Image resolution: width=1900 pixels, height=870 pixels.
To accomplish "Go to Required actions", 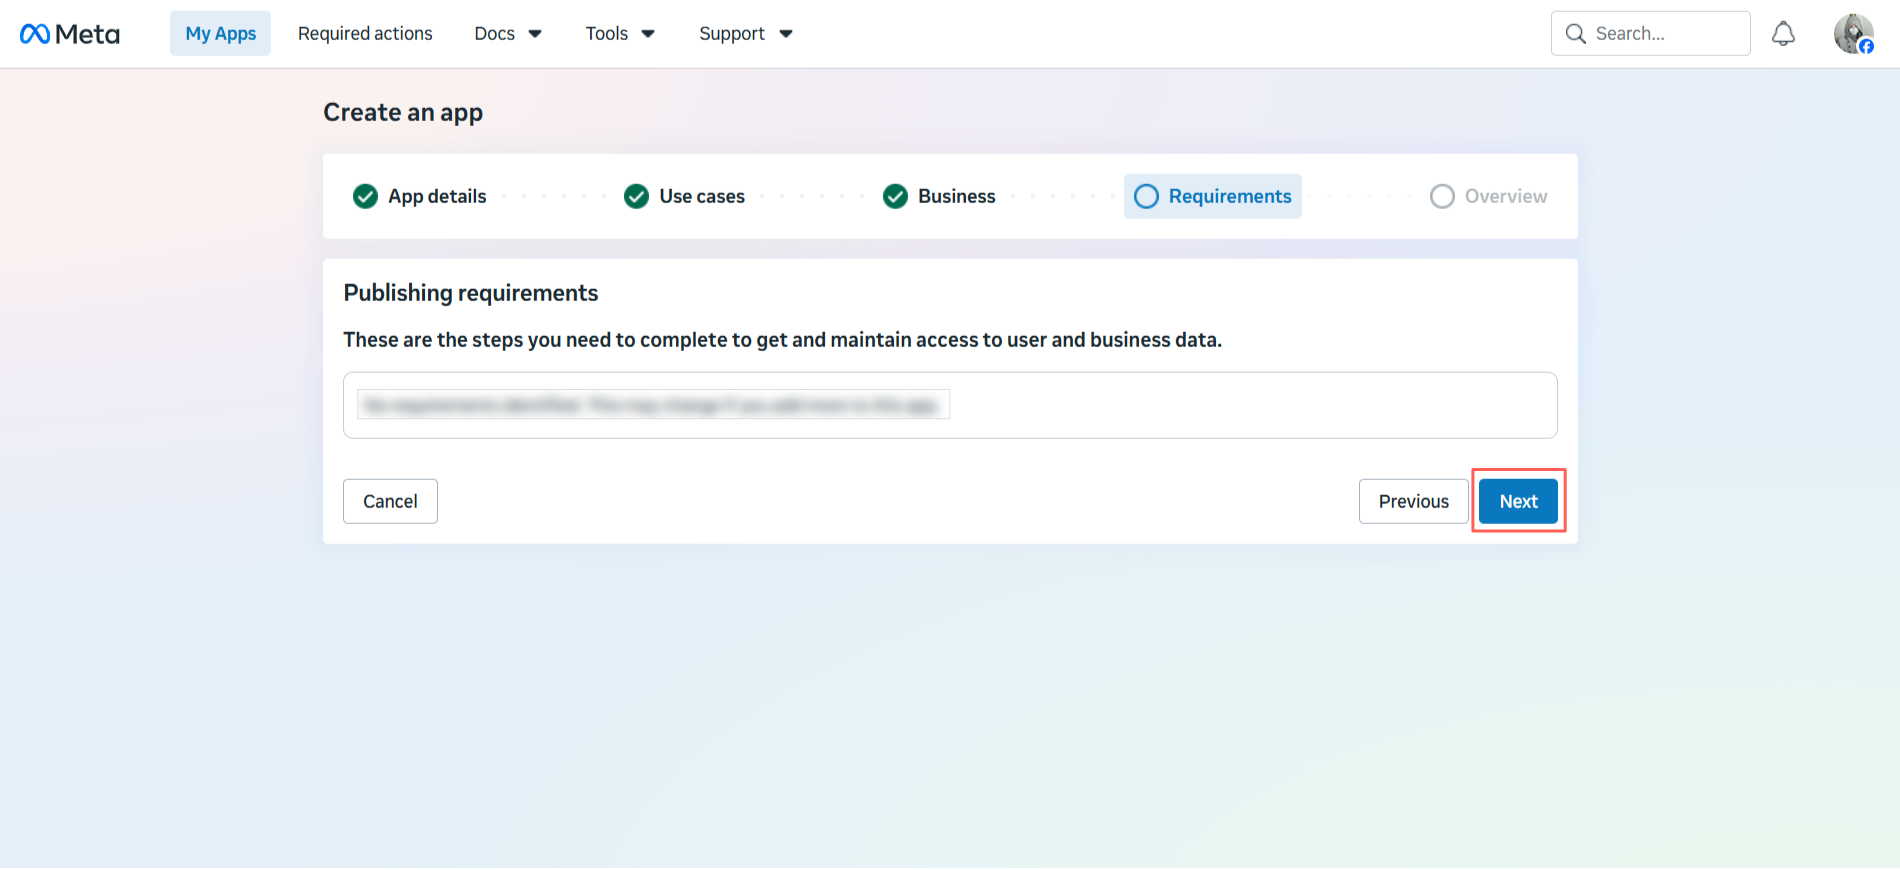I will pos(365,33).
